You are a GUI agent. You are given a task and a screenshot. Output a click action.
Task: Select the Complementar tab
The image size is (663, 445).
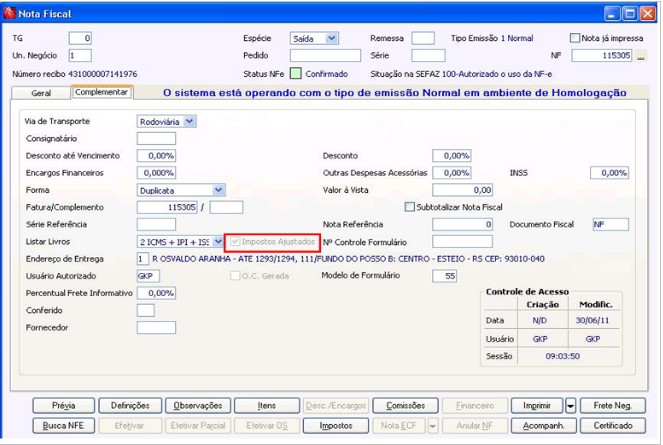(x=101, y=92)
